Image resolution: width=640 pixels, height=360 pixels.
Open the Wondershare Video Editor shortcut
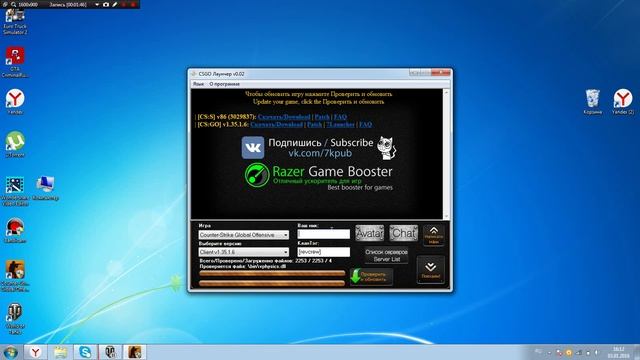pyautogui.click(x=15, y=191)
